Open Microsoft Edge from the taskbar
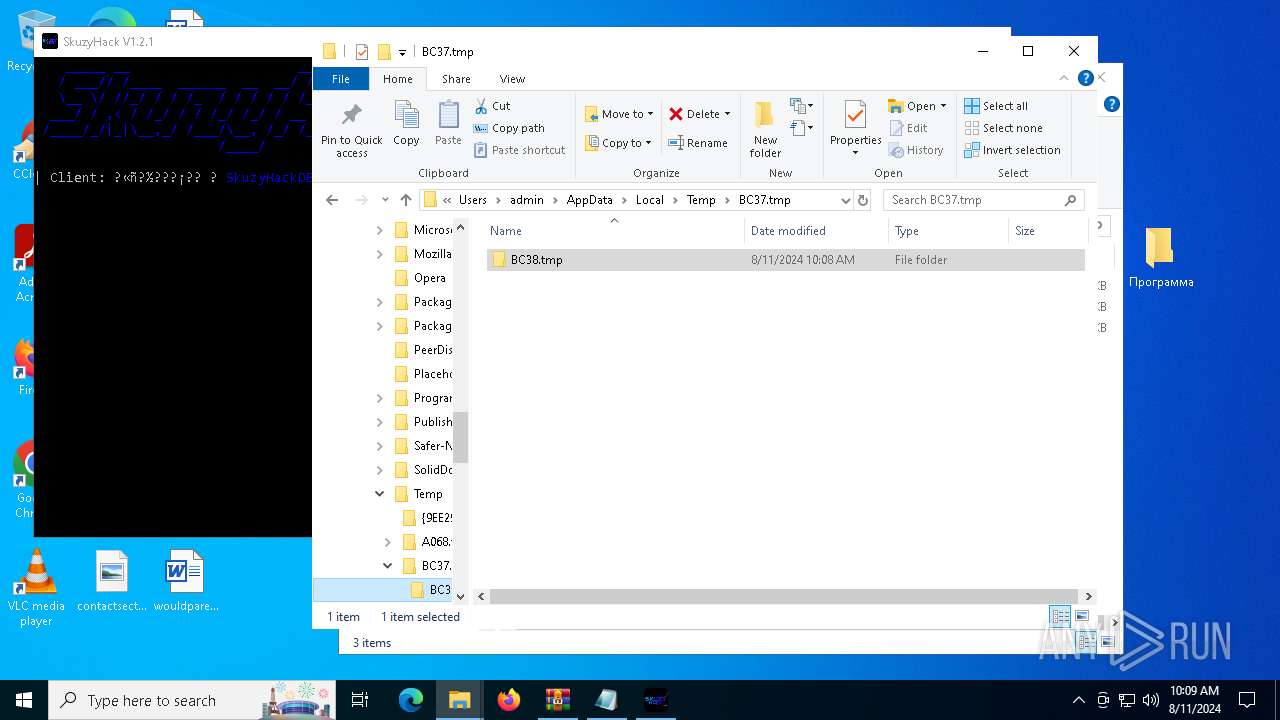 pyautogui.click(x=411, y=700)
